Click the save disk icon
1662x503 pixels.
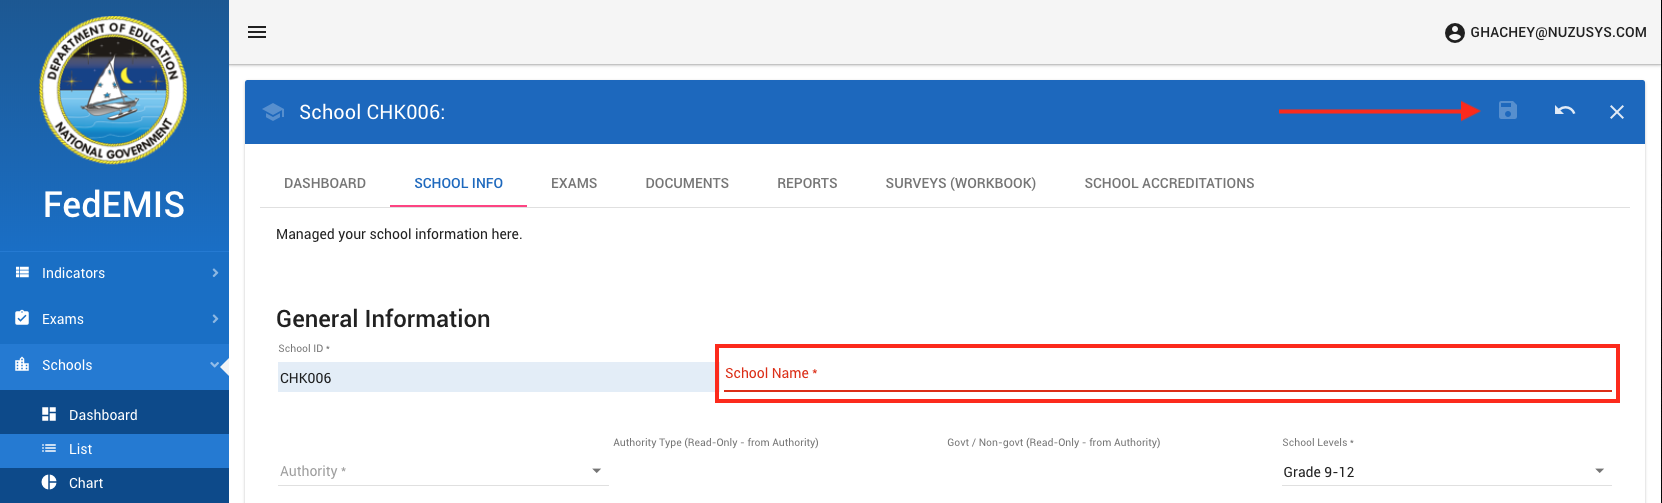(1508, 111)
